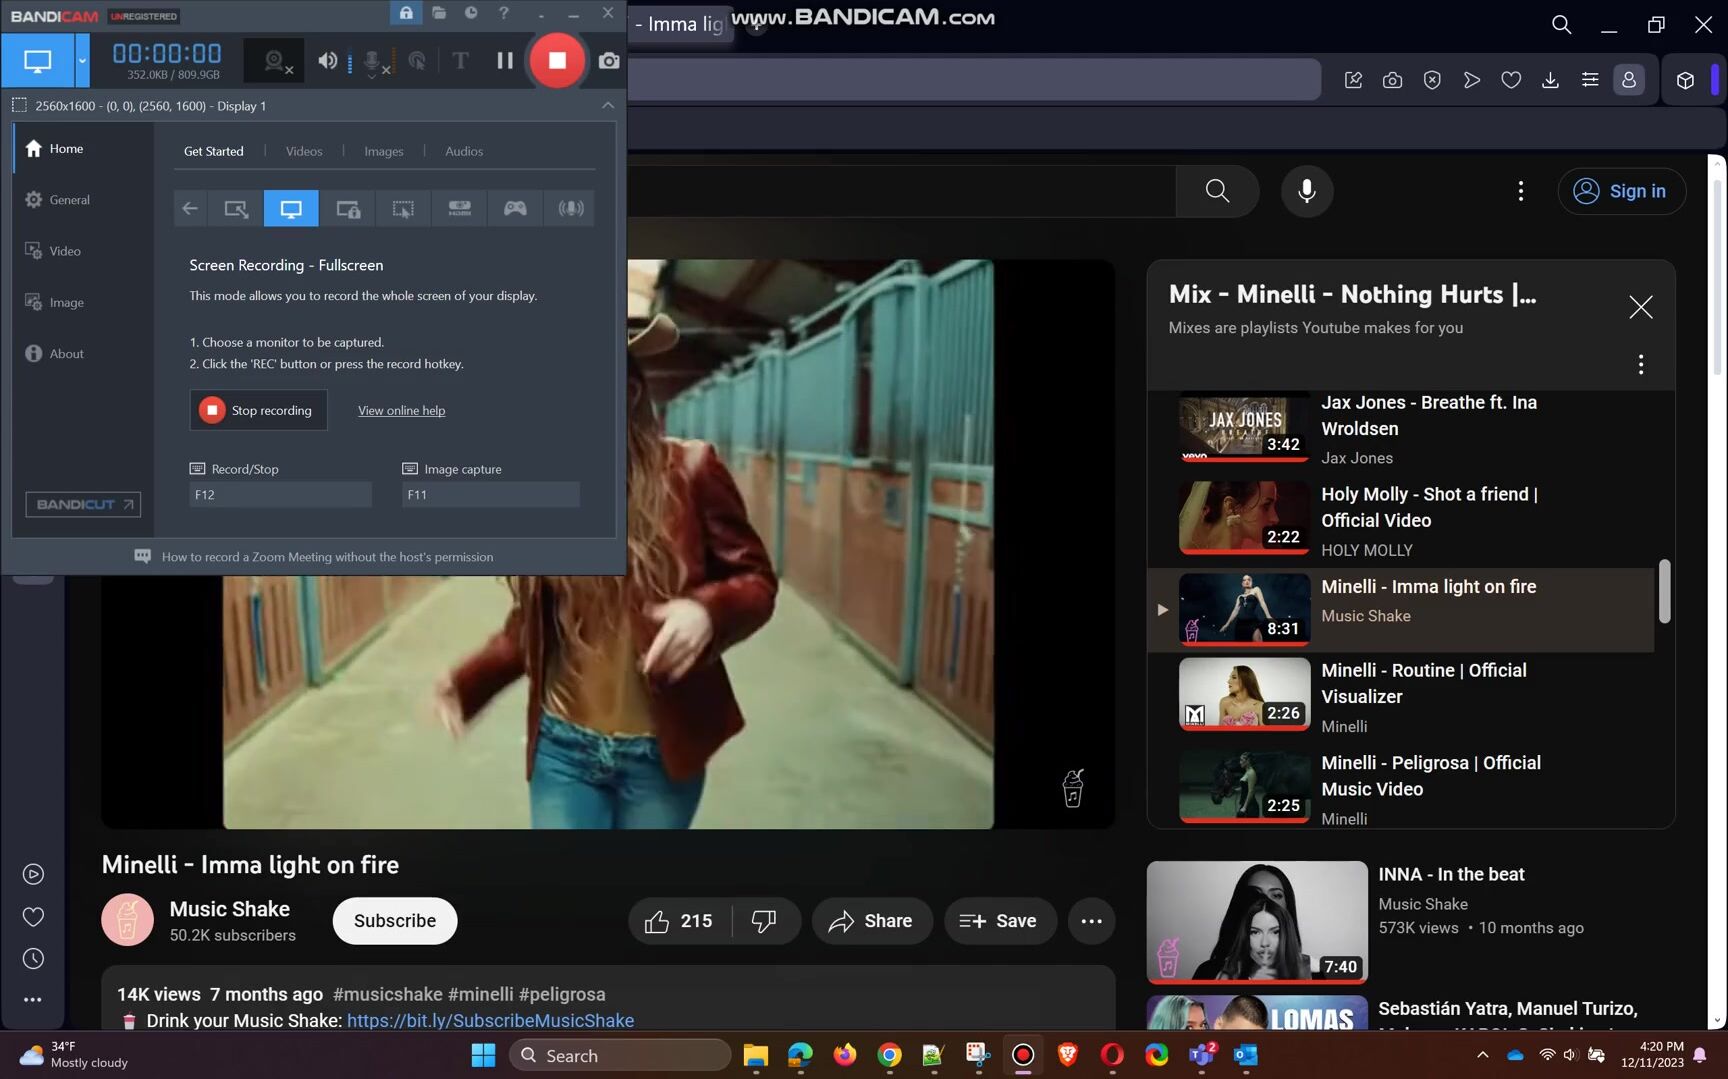Open Bandicam scheduled recording clock icon
This screenshot has width=1728, height=1079.
coord(471,13)
